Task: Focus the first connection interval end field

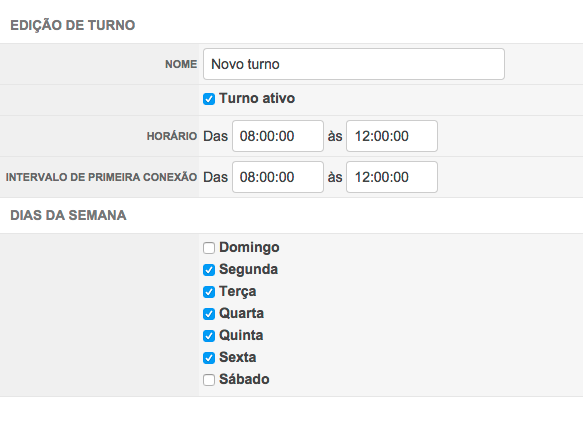Action: [x=392, y=177]
